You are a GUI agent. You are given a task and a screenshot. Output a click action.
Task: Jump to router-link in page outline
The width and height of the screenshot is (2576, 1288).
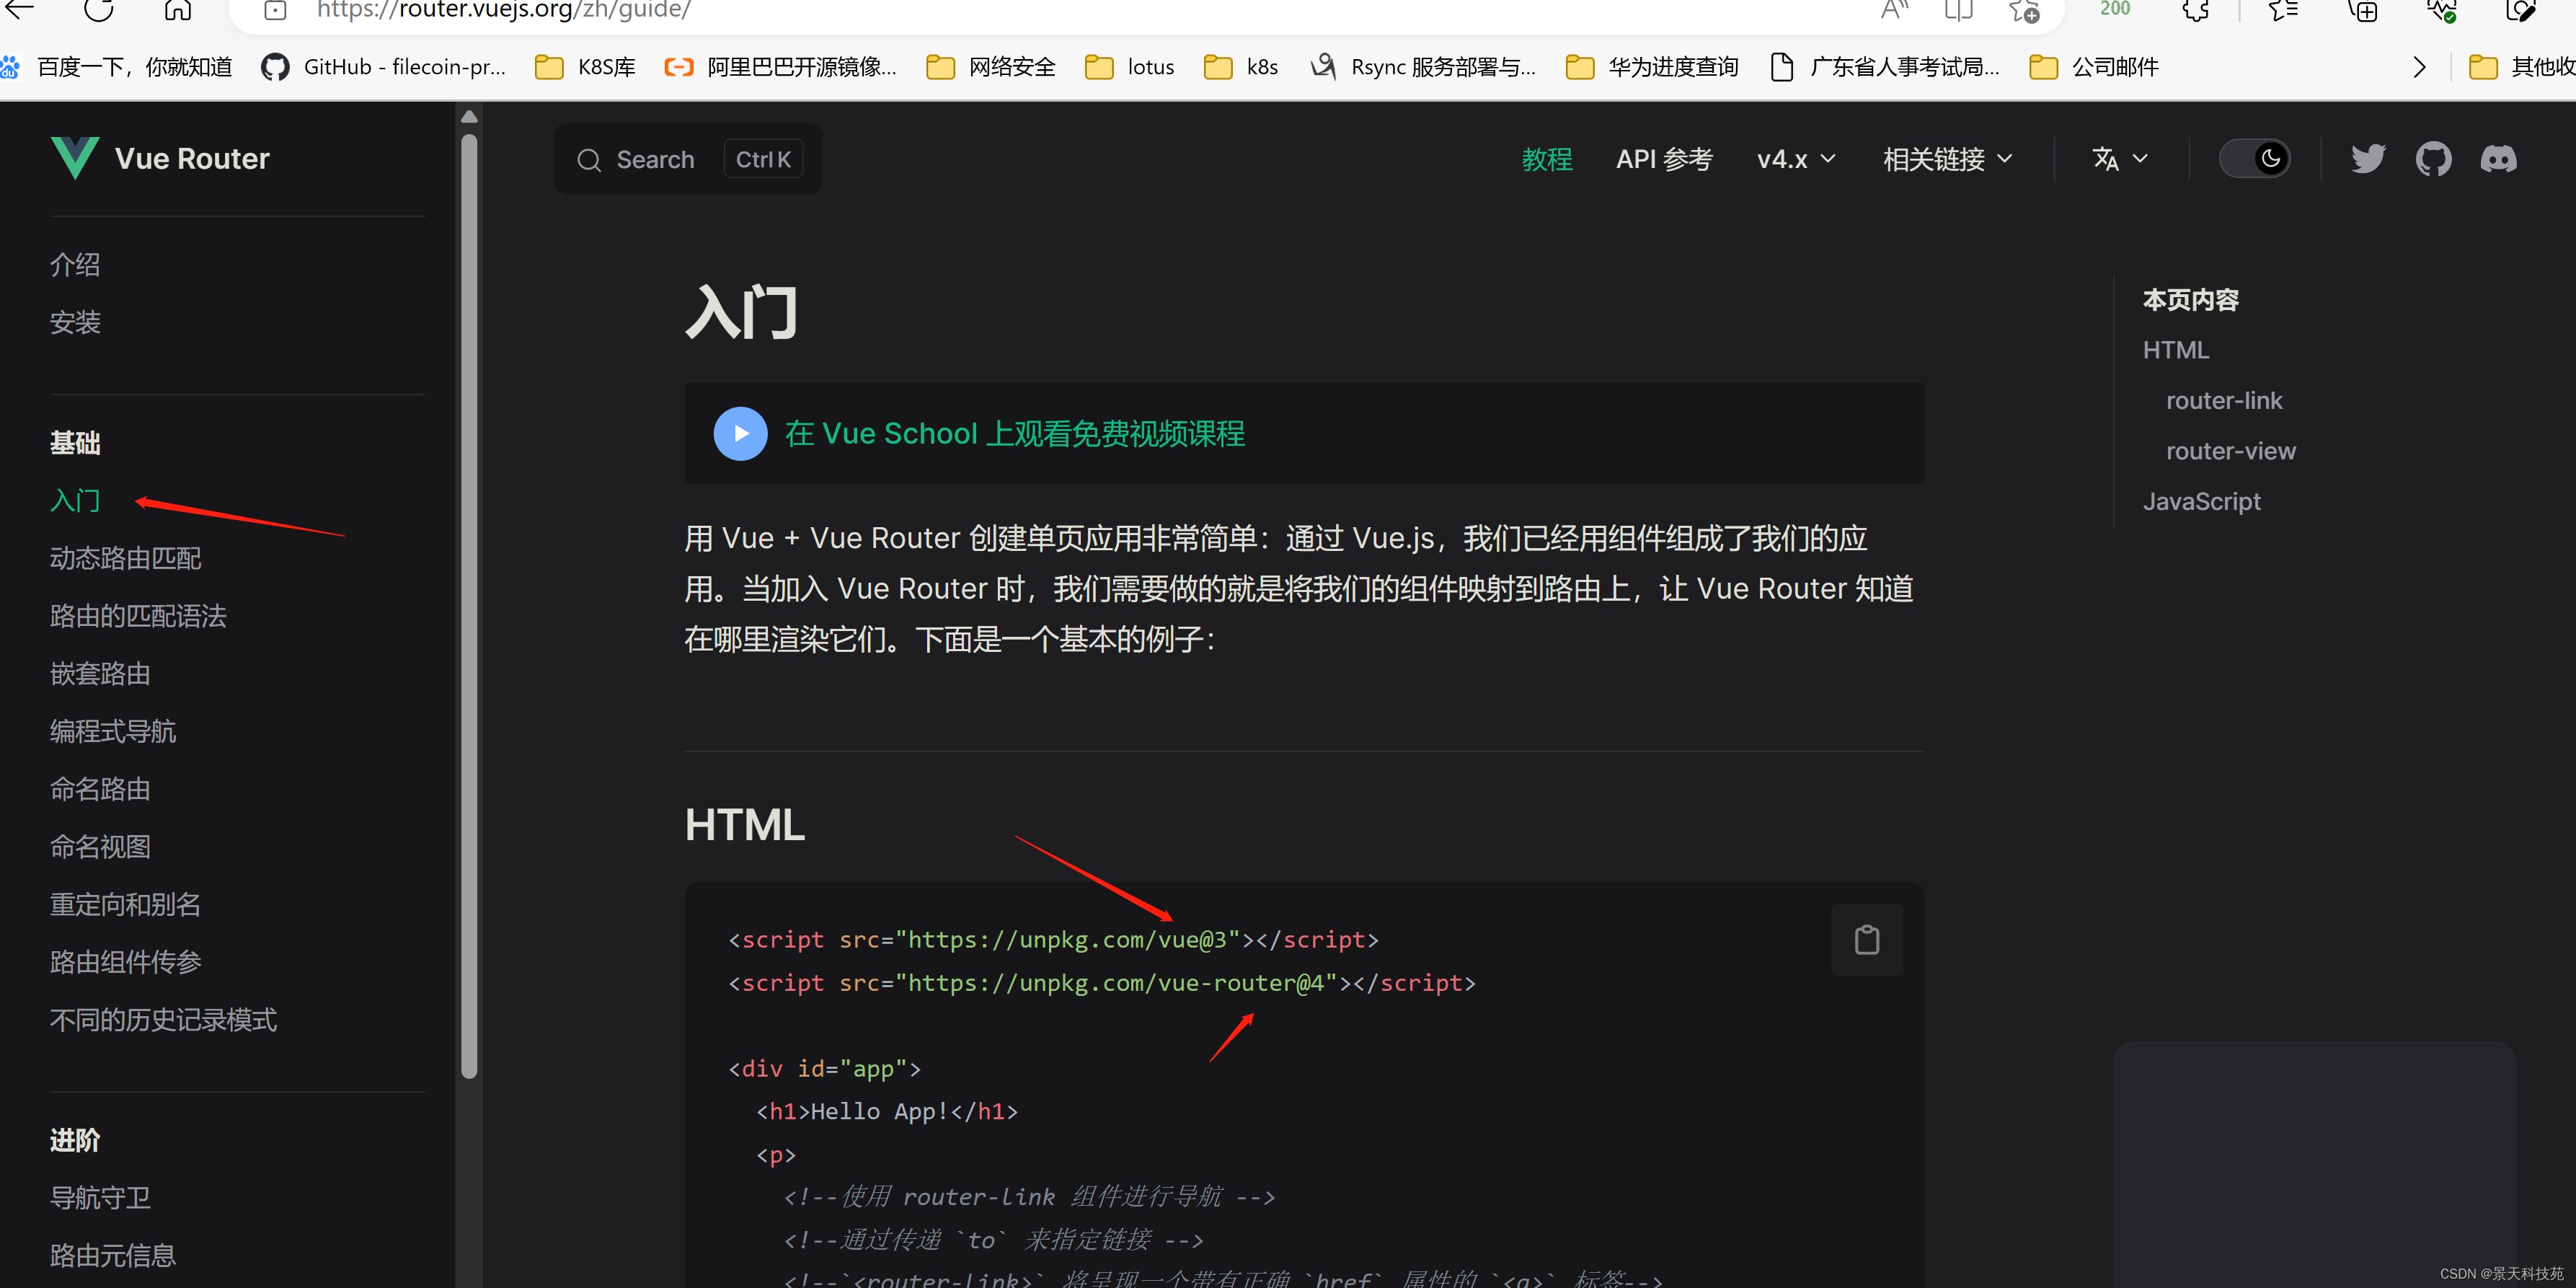click(x=2224, y=401)
